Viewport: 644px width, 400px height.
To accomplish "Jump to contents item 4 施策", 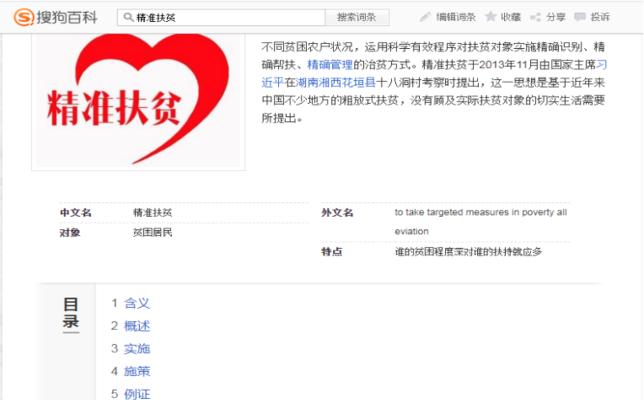I will 137,371.
